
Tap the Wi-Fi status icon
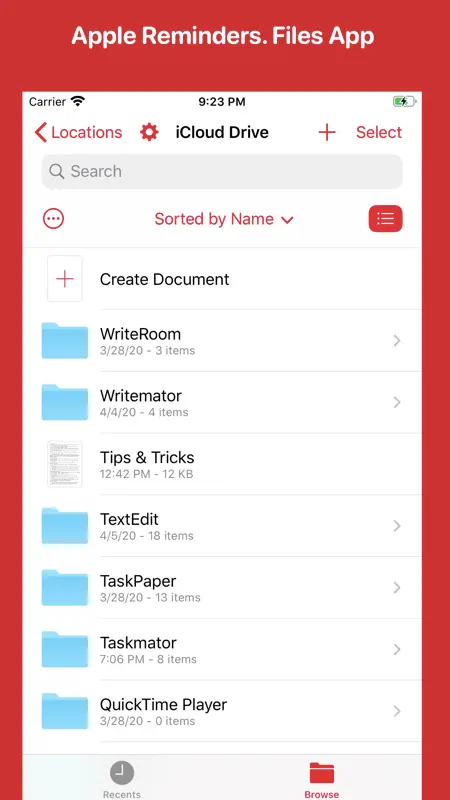click(x=78, y=101)
